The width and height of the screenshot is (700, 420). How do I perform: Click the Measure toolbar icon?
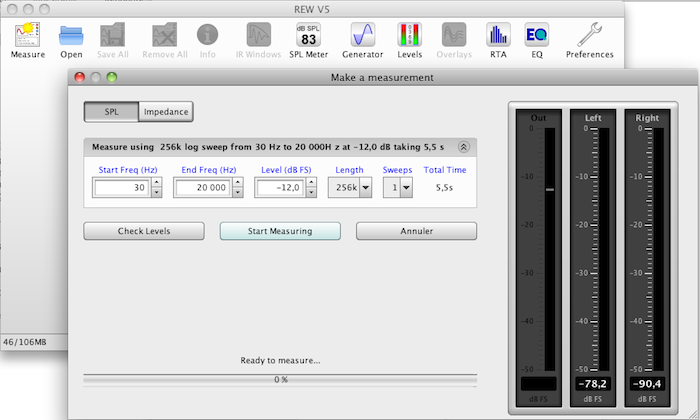click(28, 41)
